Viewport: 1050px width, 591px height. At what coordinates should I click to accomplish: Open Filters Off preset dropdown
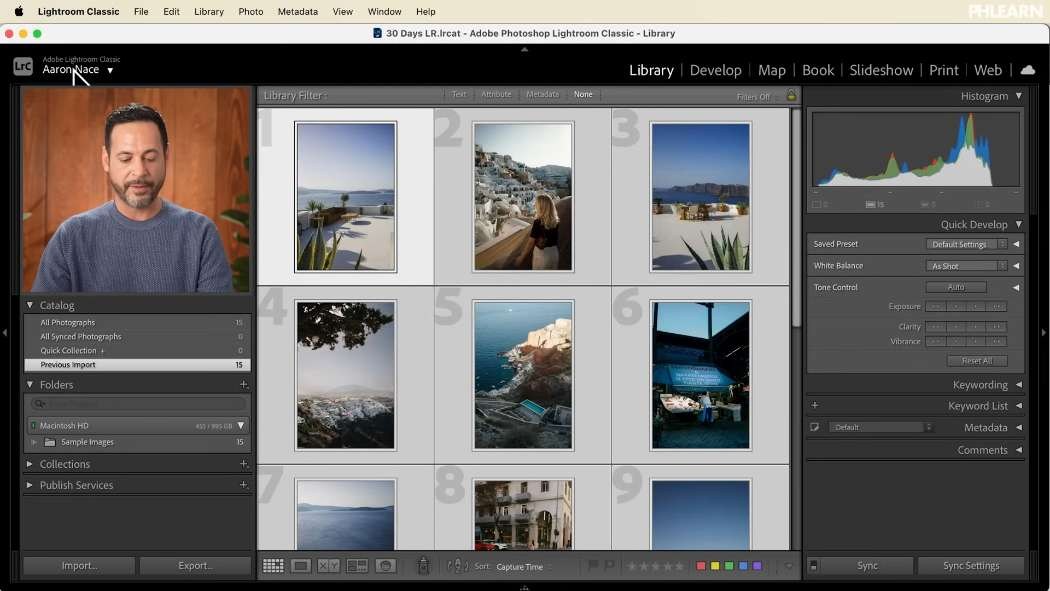(757, 96)
